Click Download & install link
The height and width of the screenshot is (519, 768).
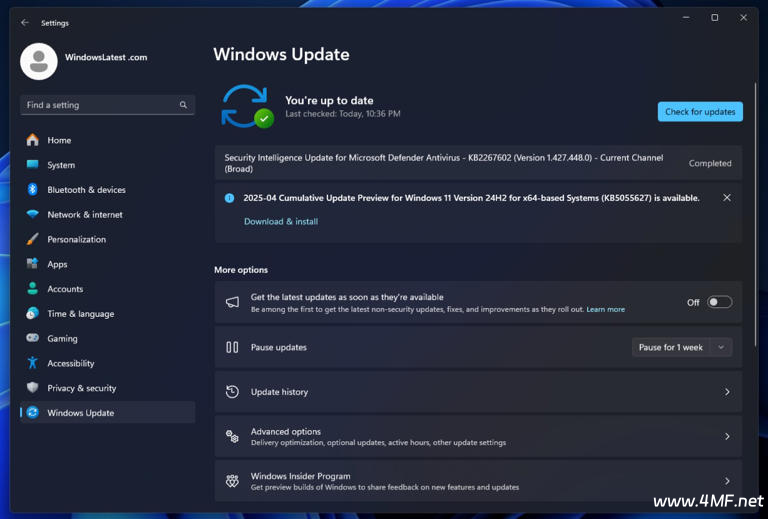[x=281, y=222]
